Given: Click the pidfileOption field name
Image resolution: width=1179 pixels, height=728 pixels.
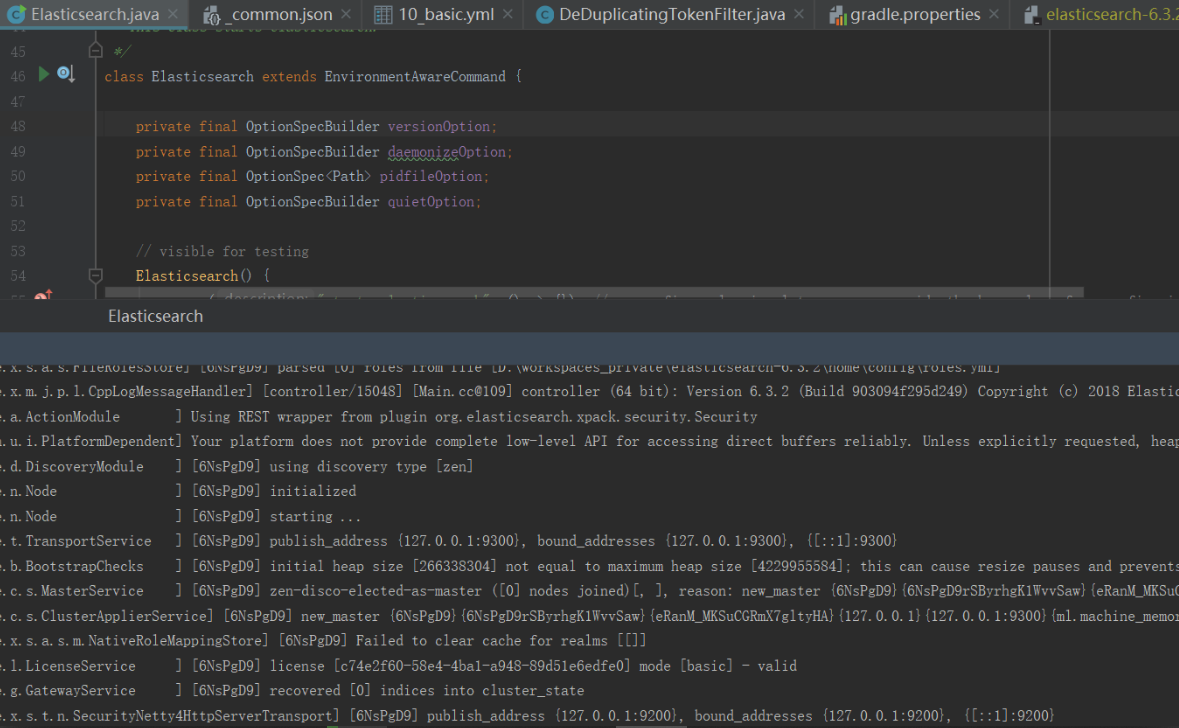Looking at the screenshot, I should [431, 177].
